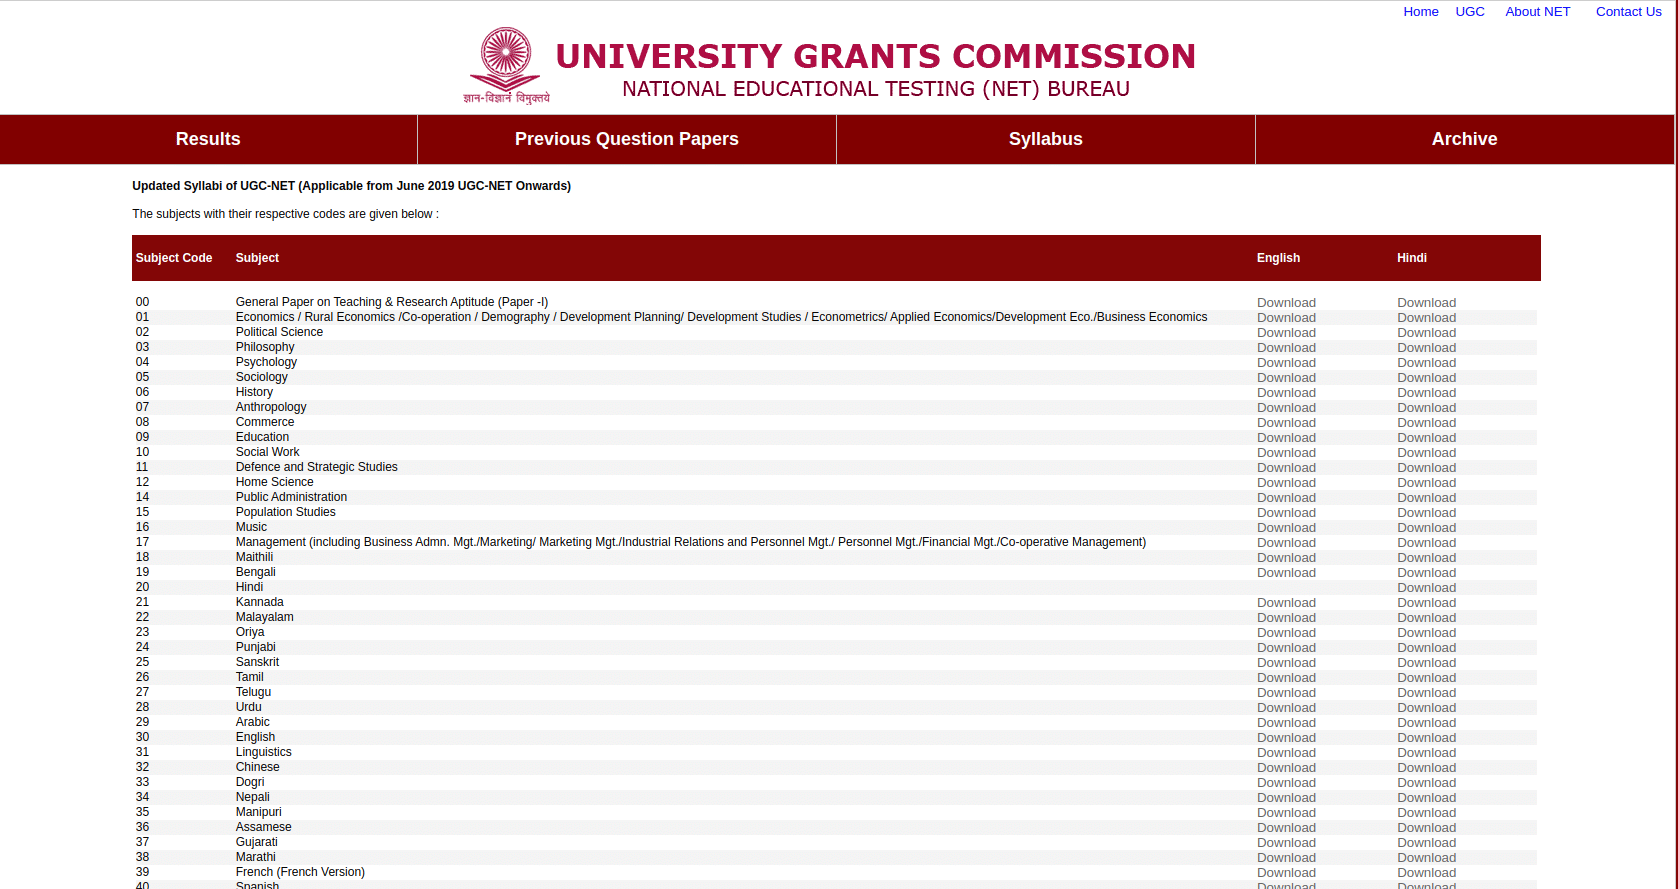Viewport: 1678px width, 889px height.
Task: Select the Syllabus navigation tab
Action: click(x=1045, y=139)
